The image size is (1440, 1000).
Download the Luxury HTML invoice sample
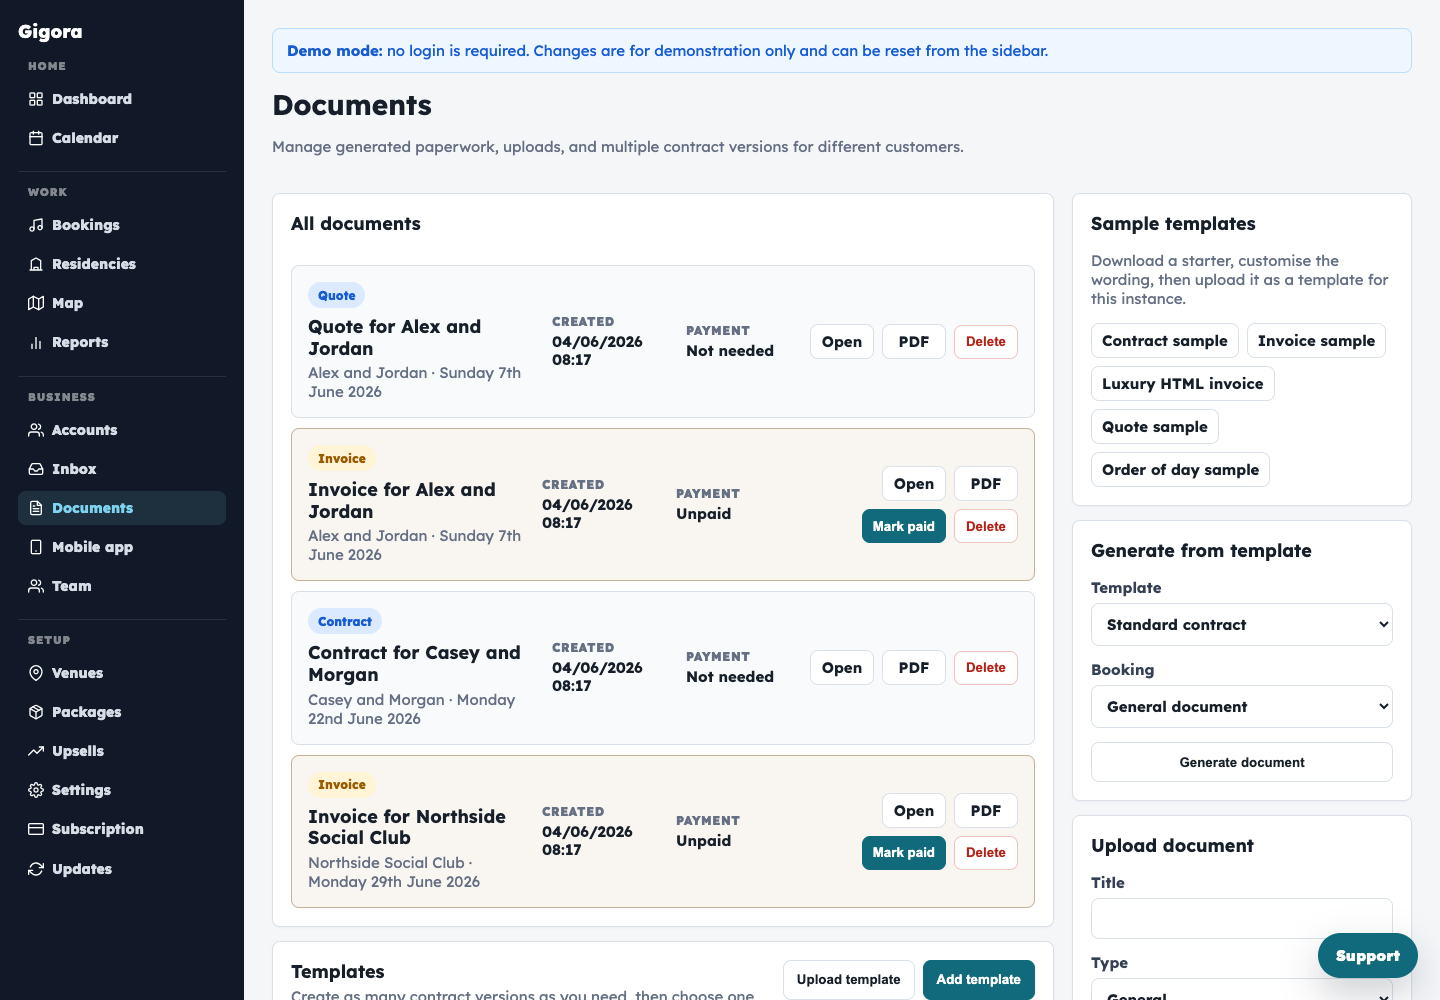coord(1183,384)
